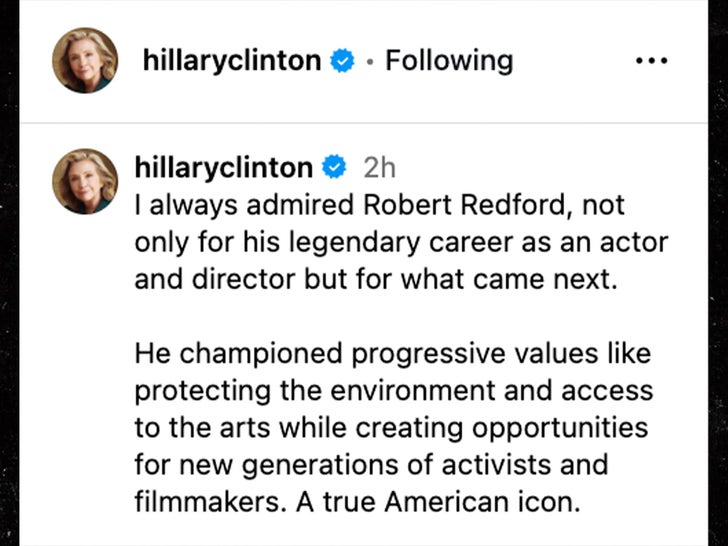Click the hillaryclinton username above the caption
The image size is (728, 546).
(224, 166)
